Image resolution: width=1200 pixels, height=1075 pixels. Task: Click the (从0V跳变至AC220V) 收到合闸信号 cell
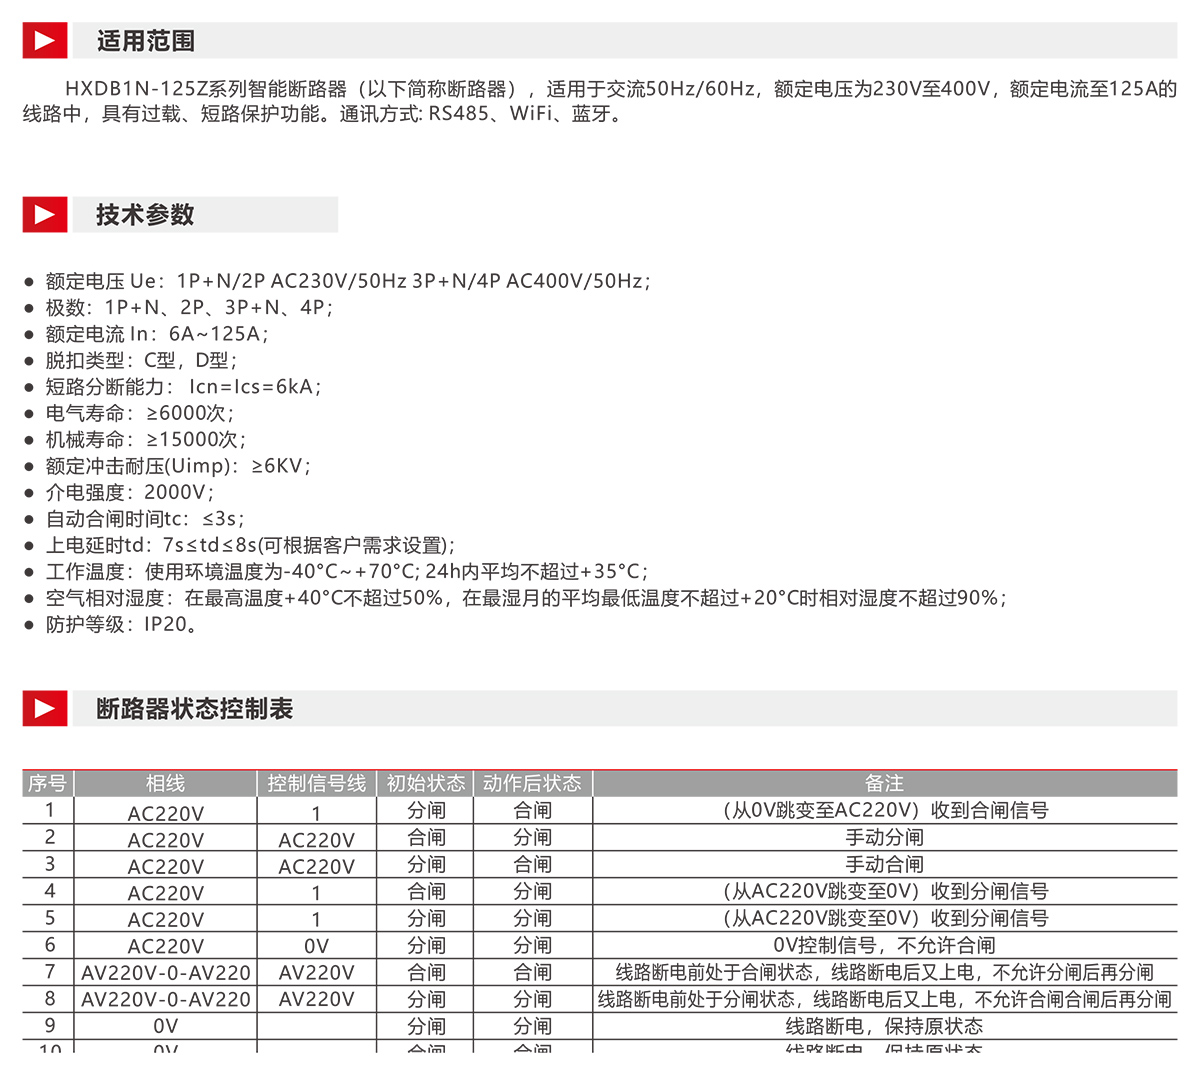pyautogui.click(x=884, y=811)
